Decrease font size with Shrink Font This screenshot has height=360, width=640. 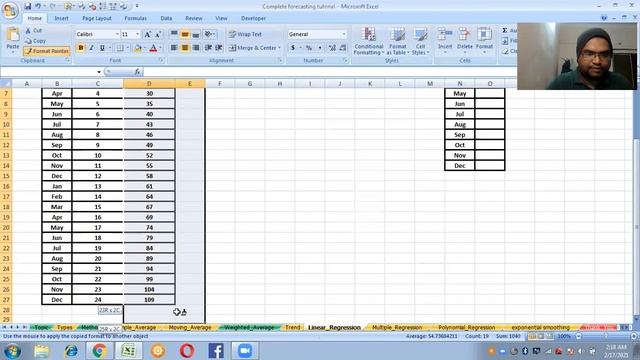coord(158,34)
